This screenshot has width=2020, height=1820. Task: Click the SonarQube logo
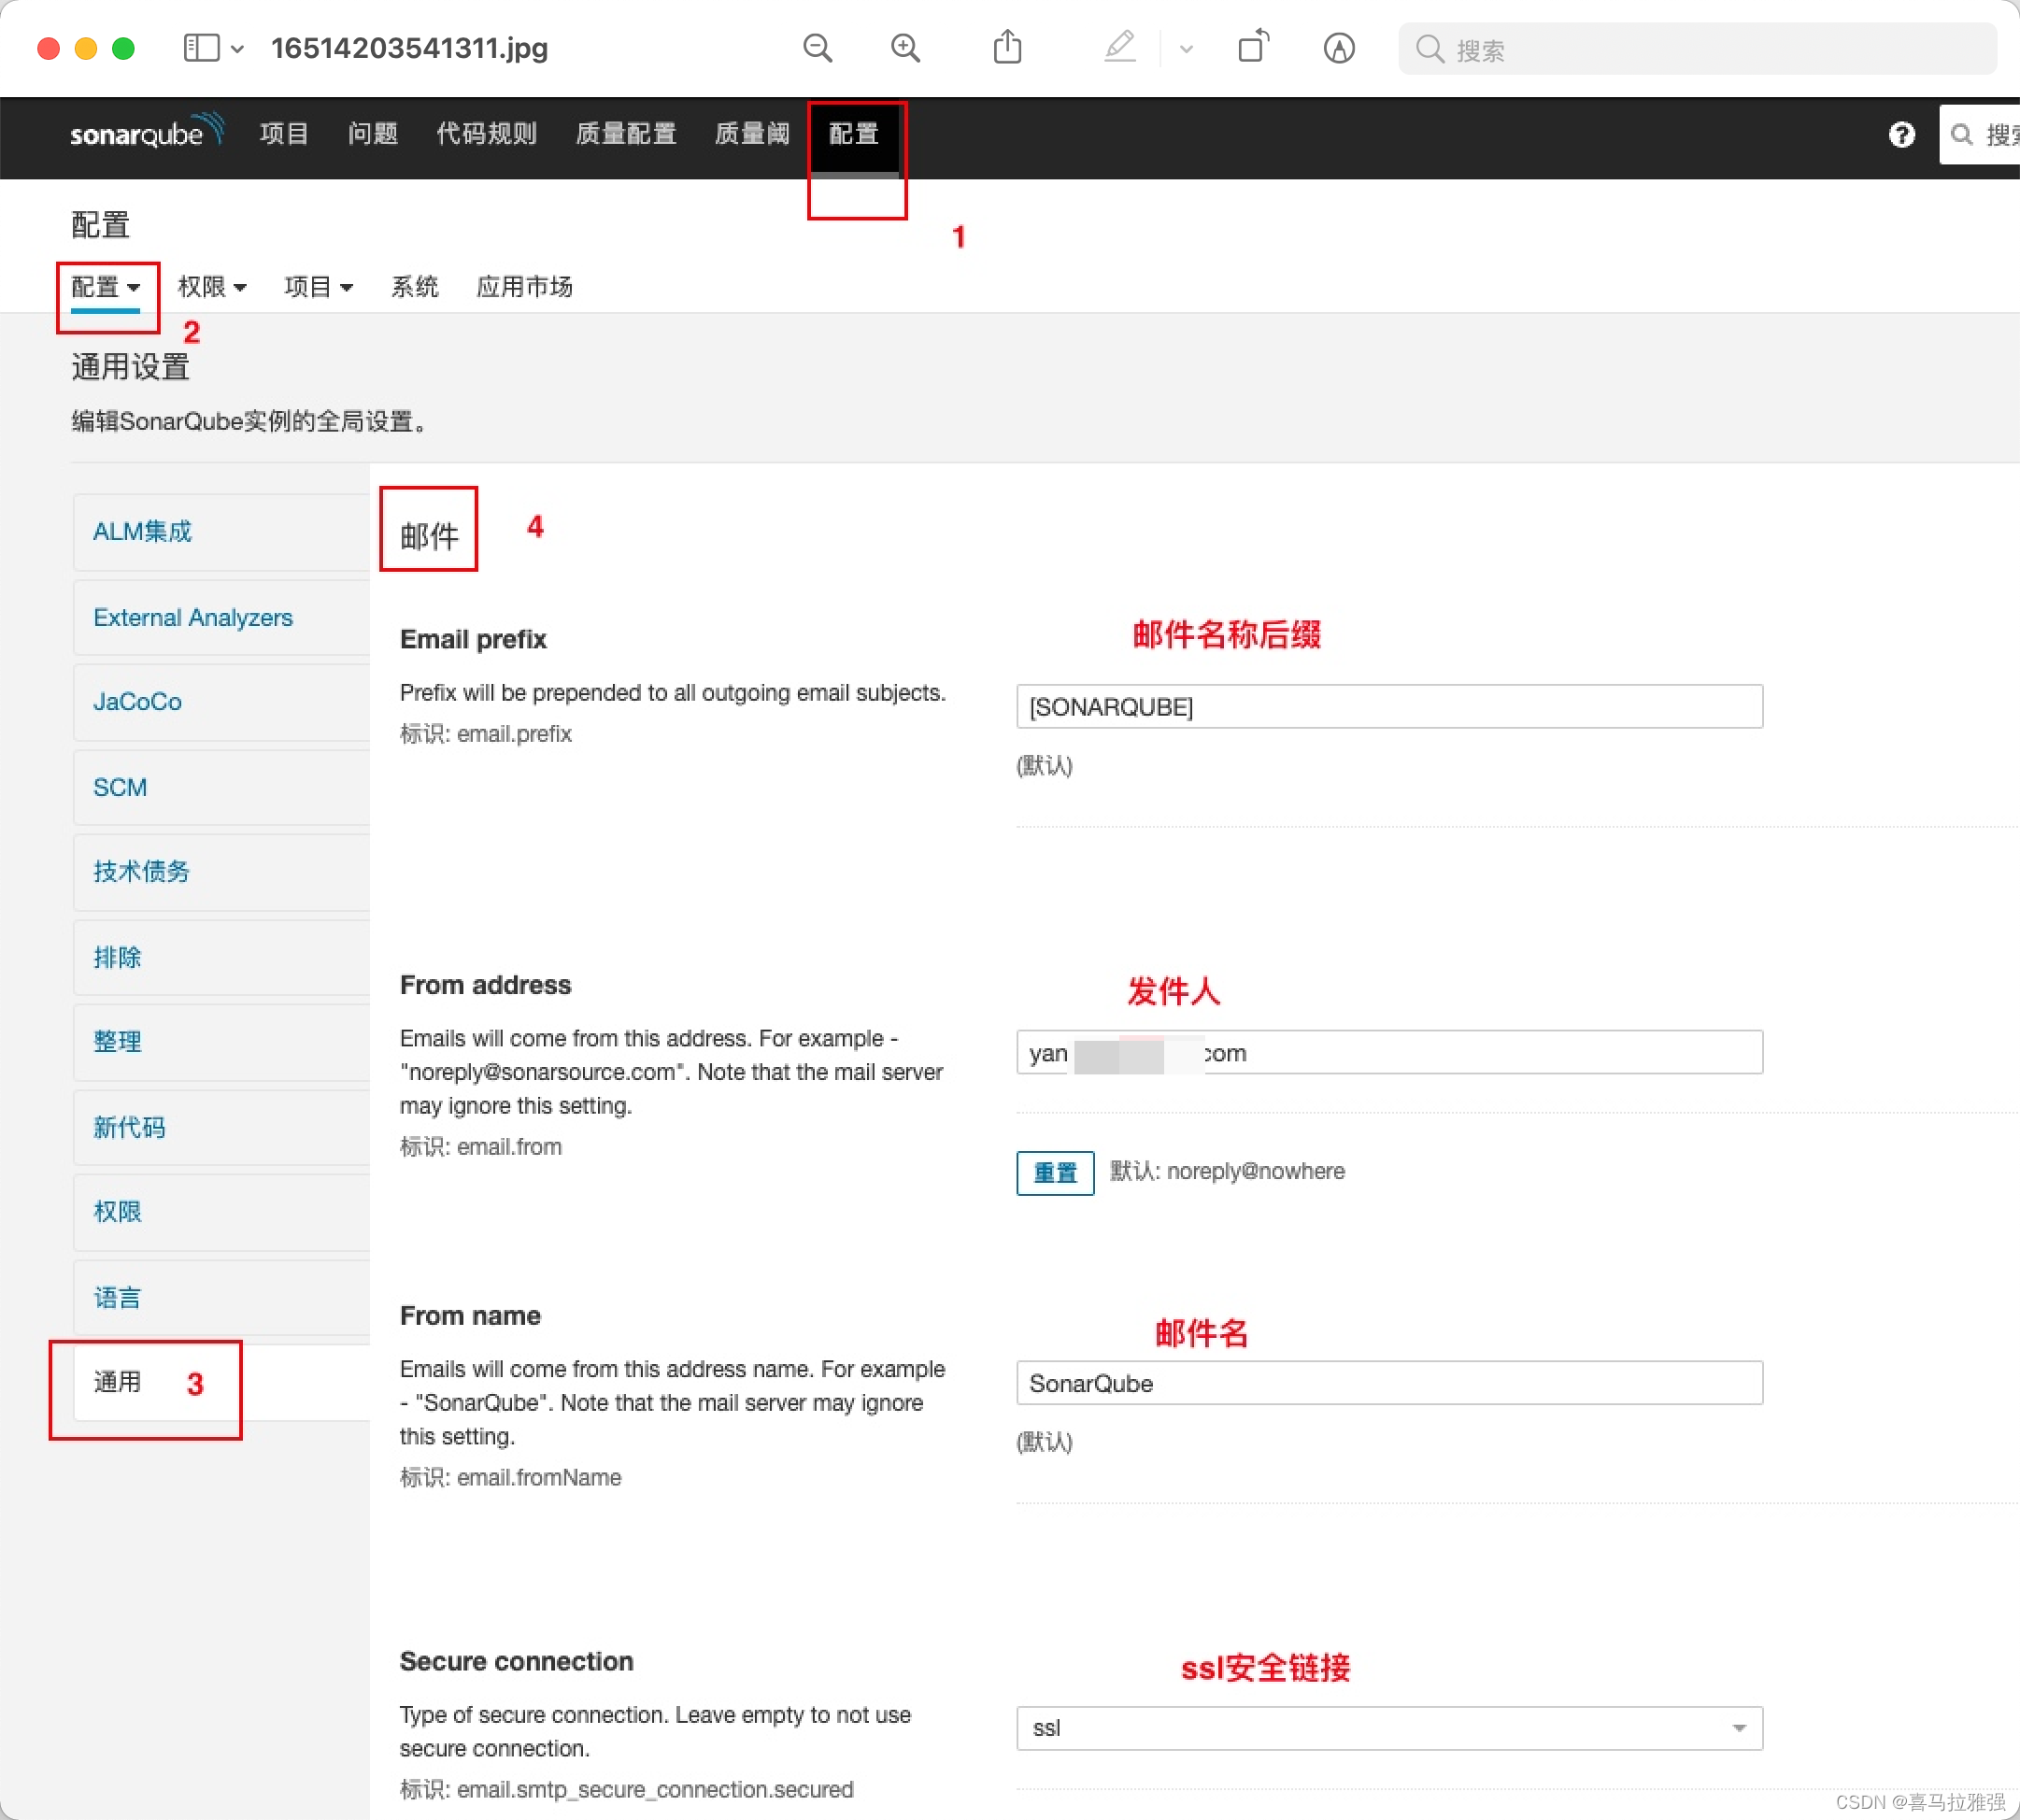(146, 132)
